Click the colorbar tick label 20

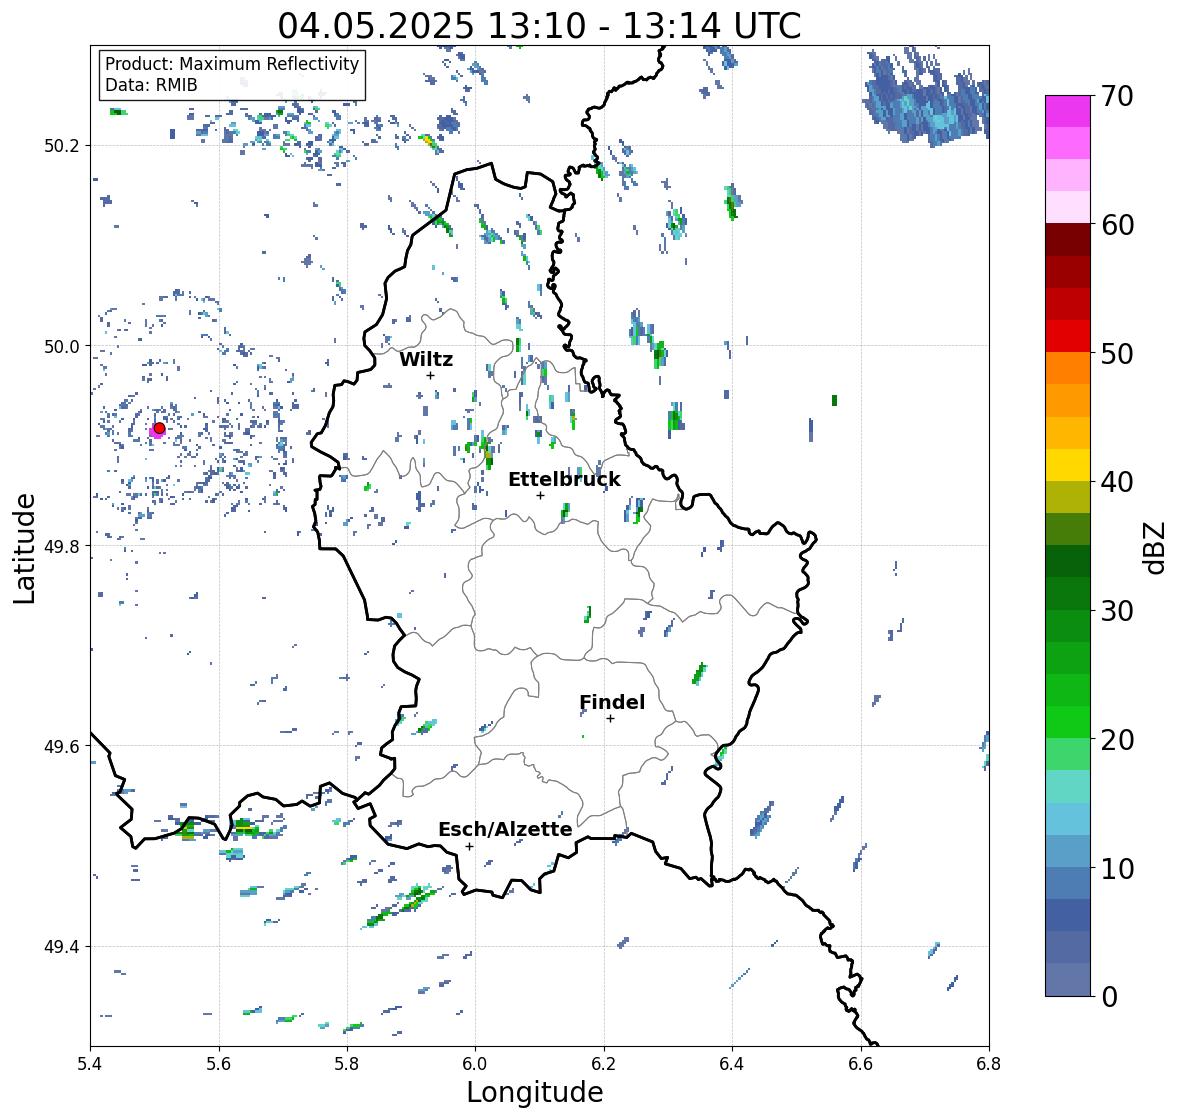click(x=1117, y=740)
